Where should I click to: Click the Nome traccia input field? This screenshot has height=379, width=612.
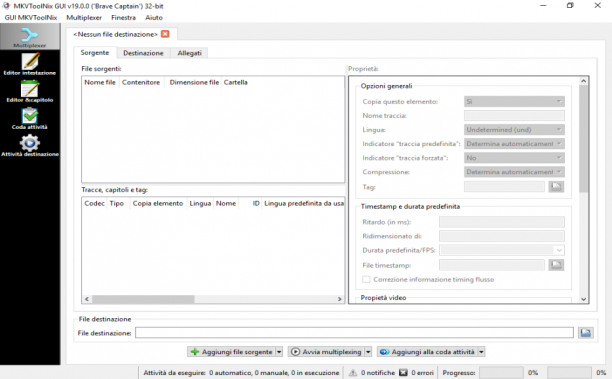pyautogui.click(x=514, y=116)
